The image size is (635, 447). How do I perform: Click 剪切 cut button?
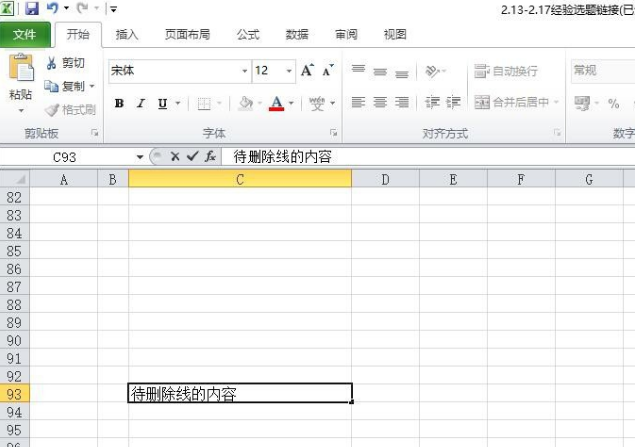[x=65, y=63]
